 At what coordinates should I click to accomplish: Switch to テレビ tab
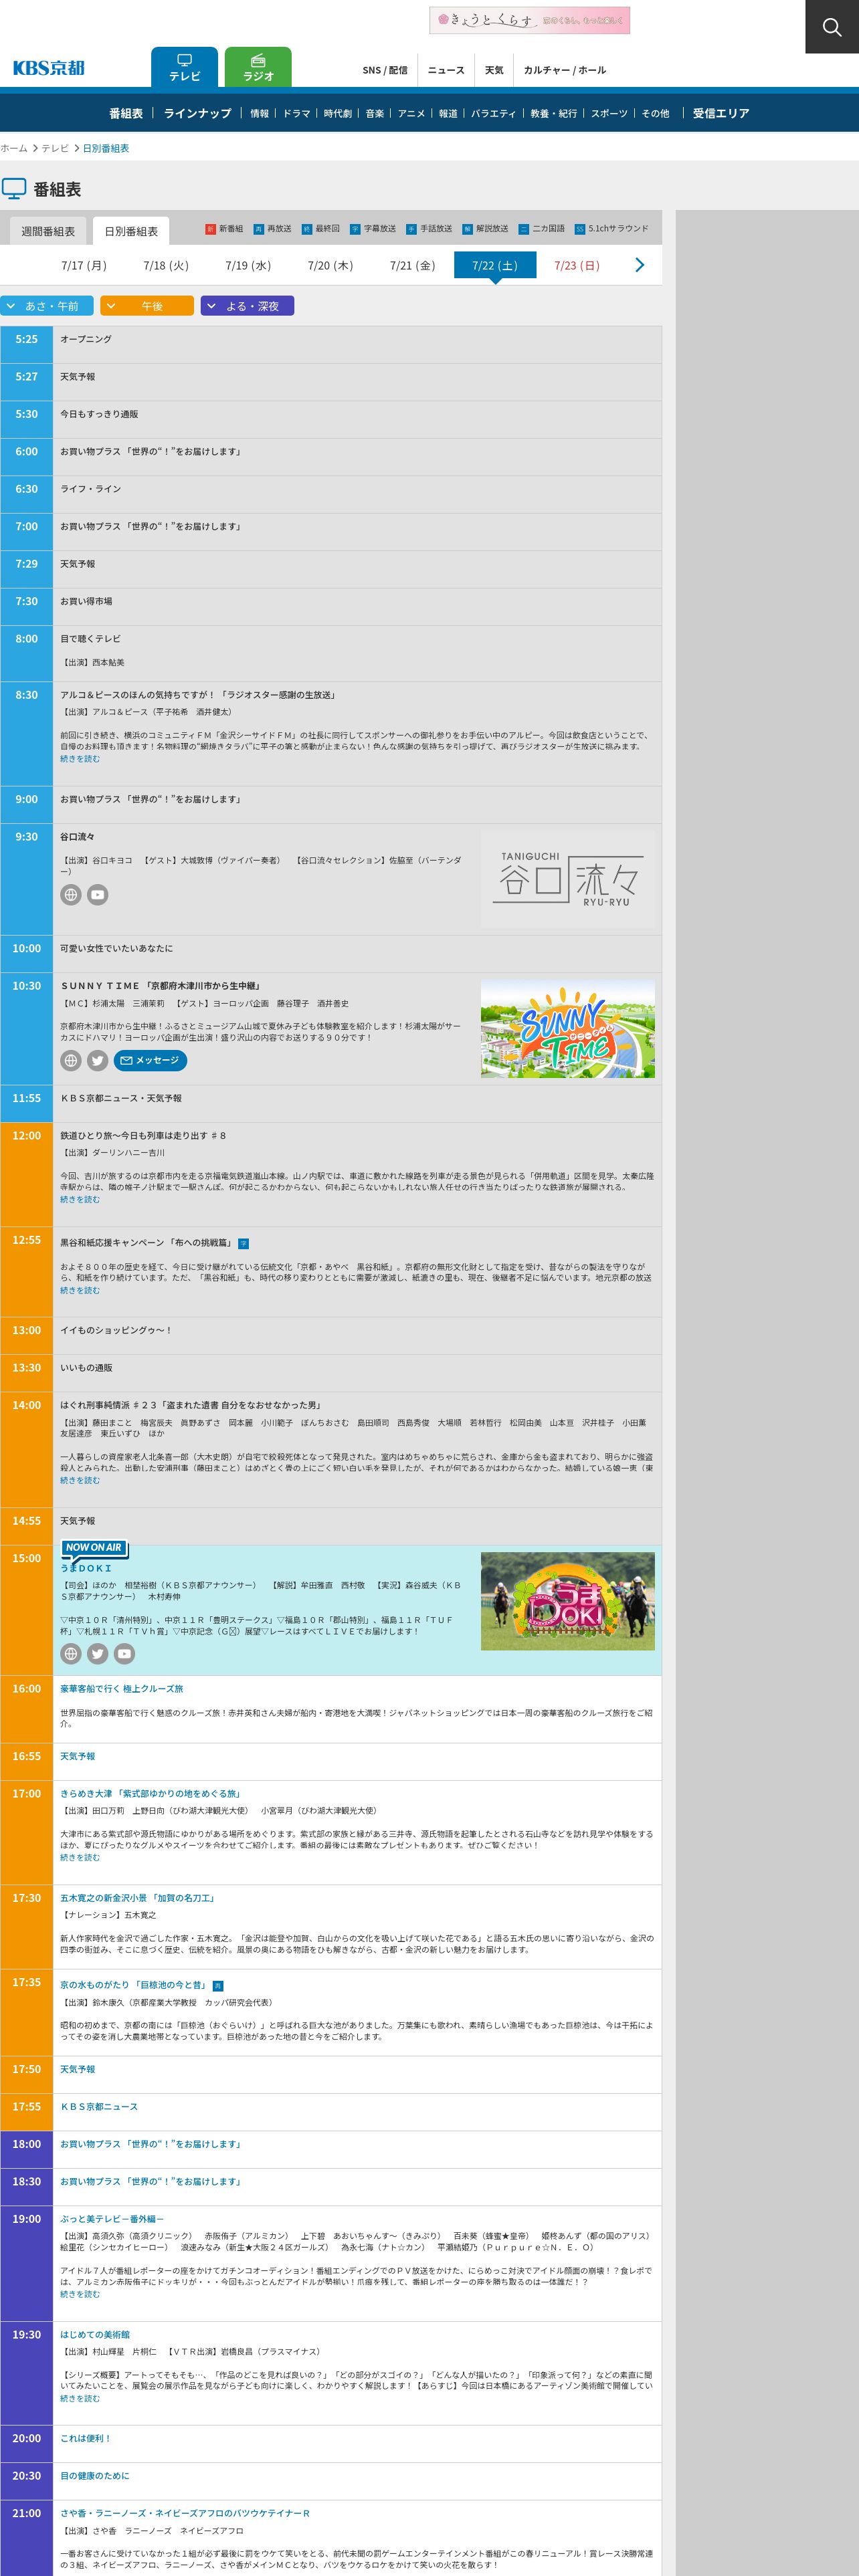point(185,67)
